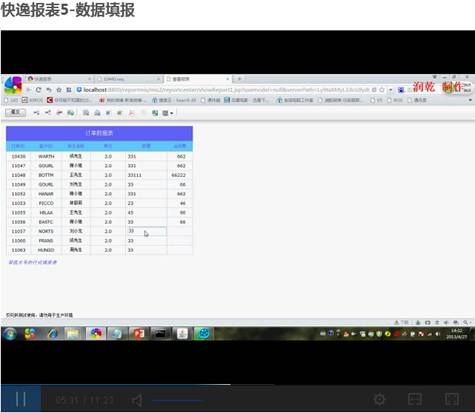Pause the video playback
475x413 pixels.
pyautogui.click(x=21, y=399)
